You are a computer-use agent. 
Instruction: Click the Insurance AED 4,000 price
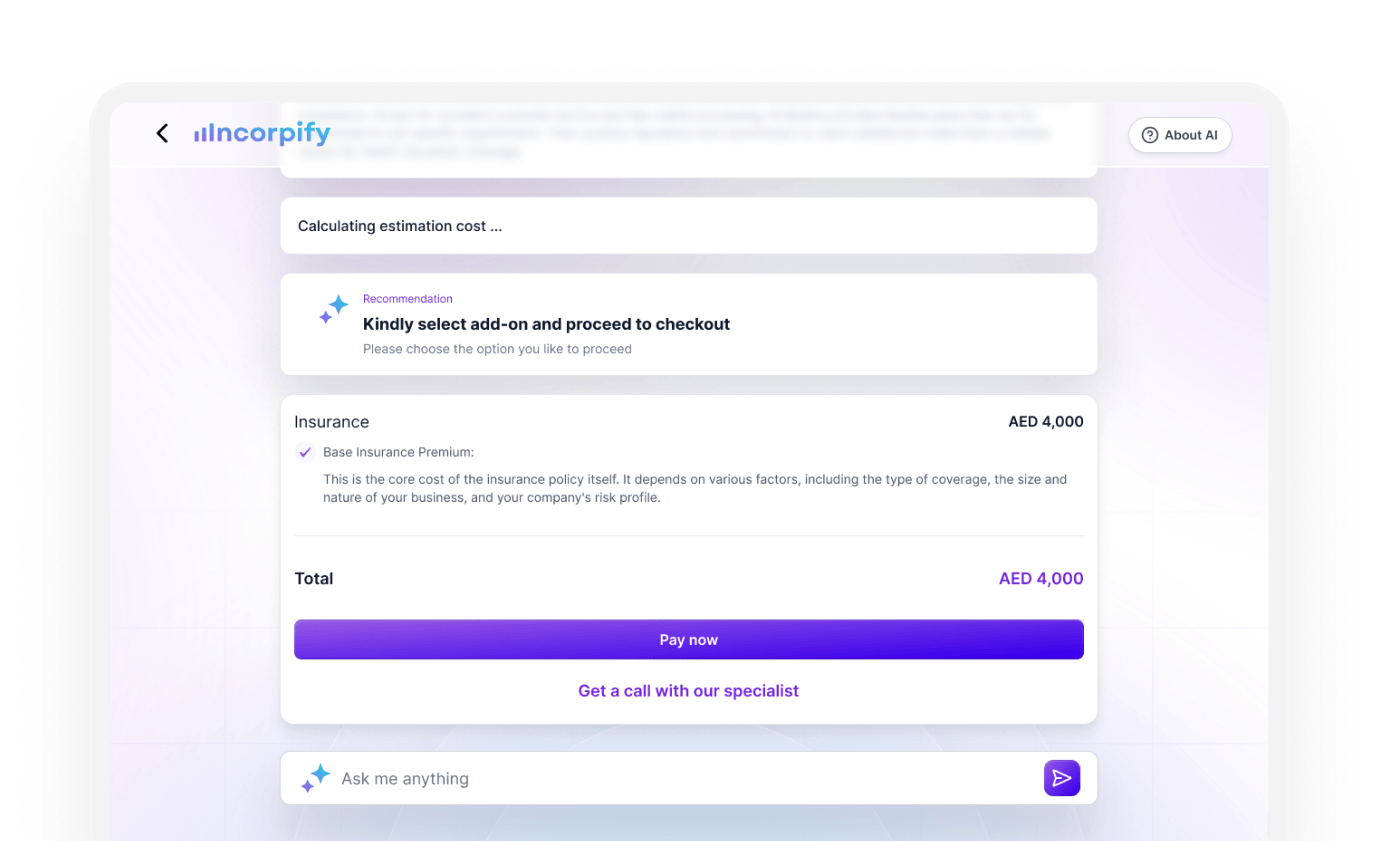coord(1045,422)
